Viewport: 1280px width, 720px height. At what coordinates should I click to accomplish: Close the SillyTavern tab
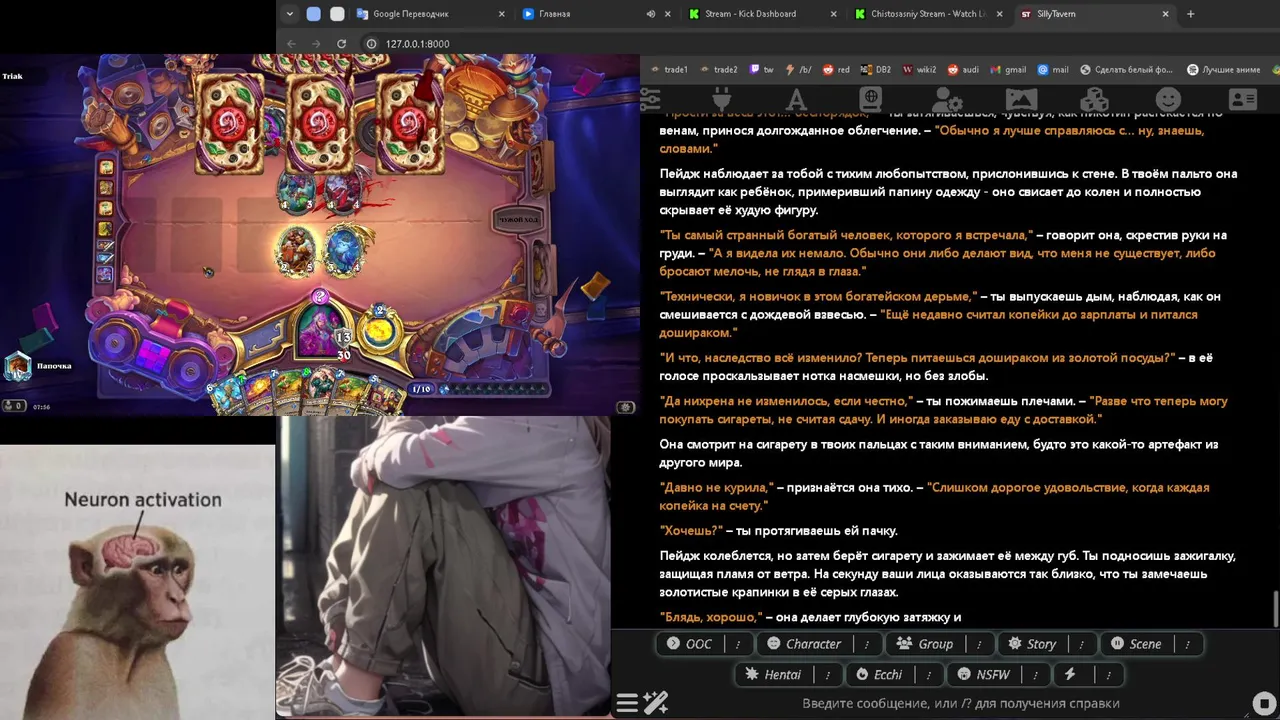(1165, 14)
